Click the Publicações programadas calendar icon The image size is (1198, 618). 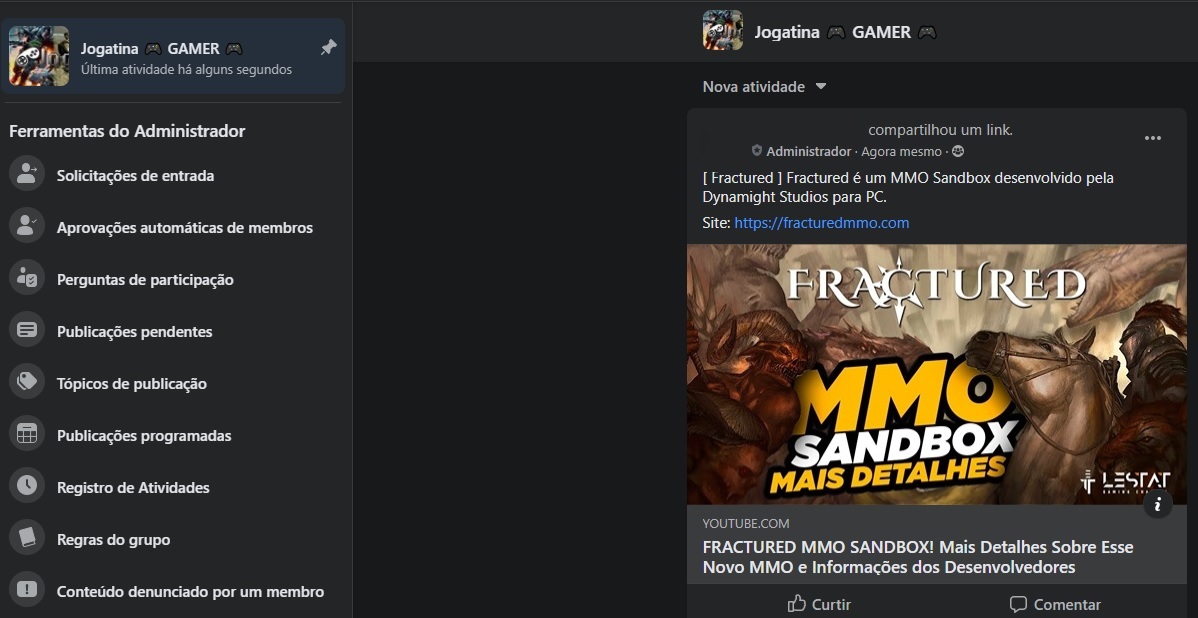coord(27,433)
